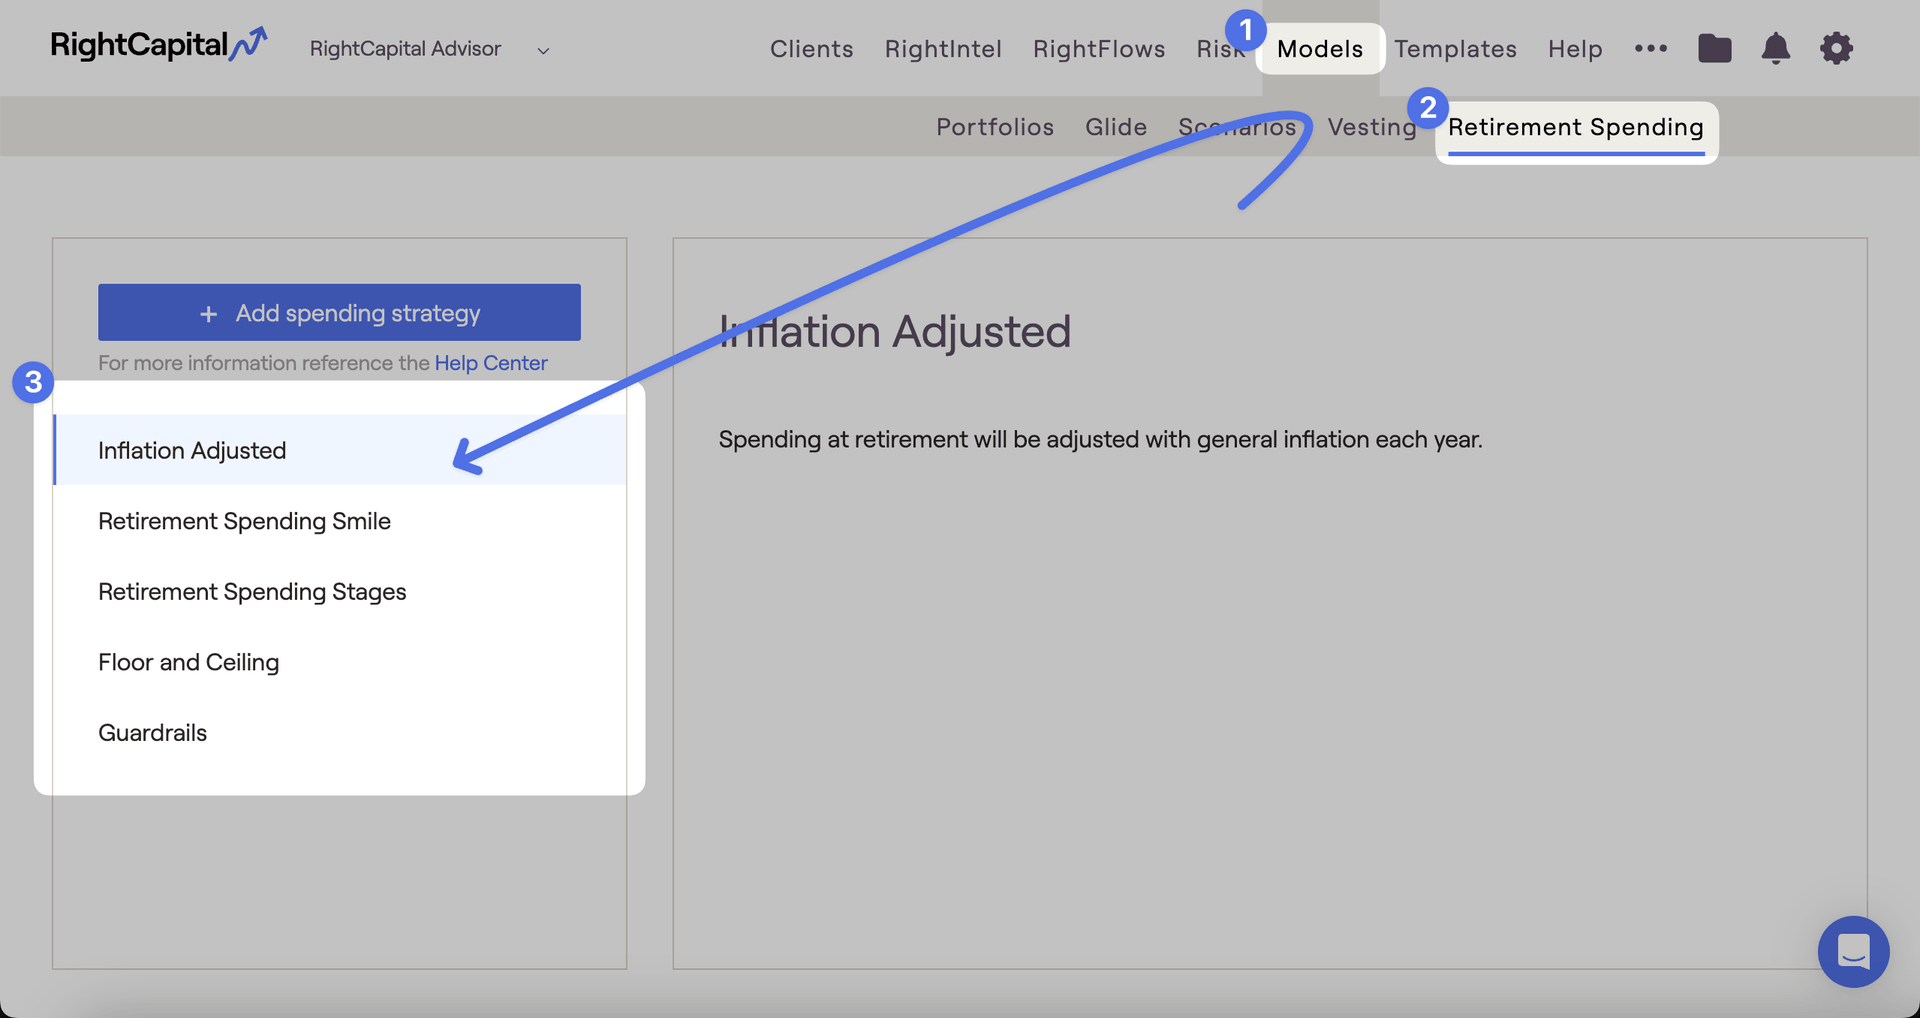
Task: Switch to the Glide tab
Action: click(x=1116, y=127)
